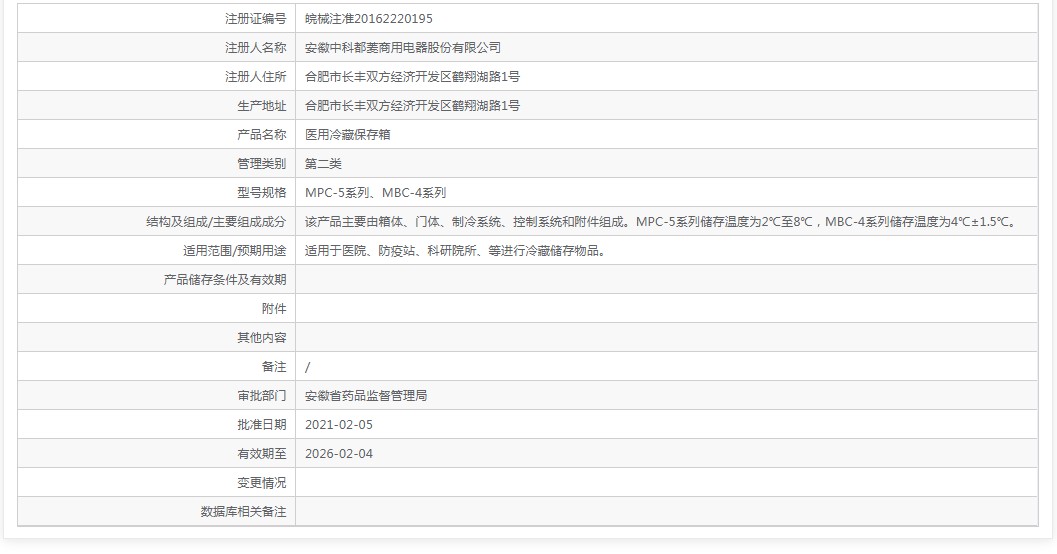
Task: Select the 数据库相关备注 label
Action: coord(243,512)
